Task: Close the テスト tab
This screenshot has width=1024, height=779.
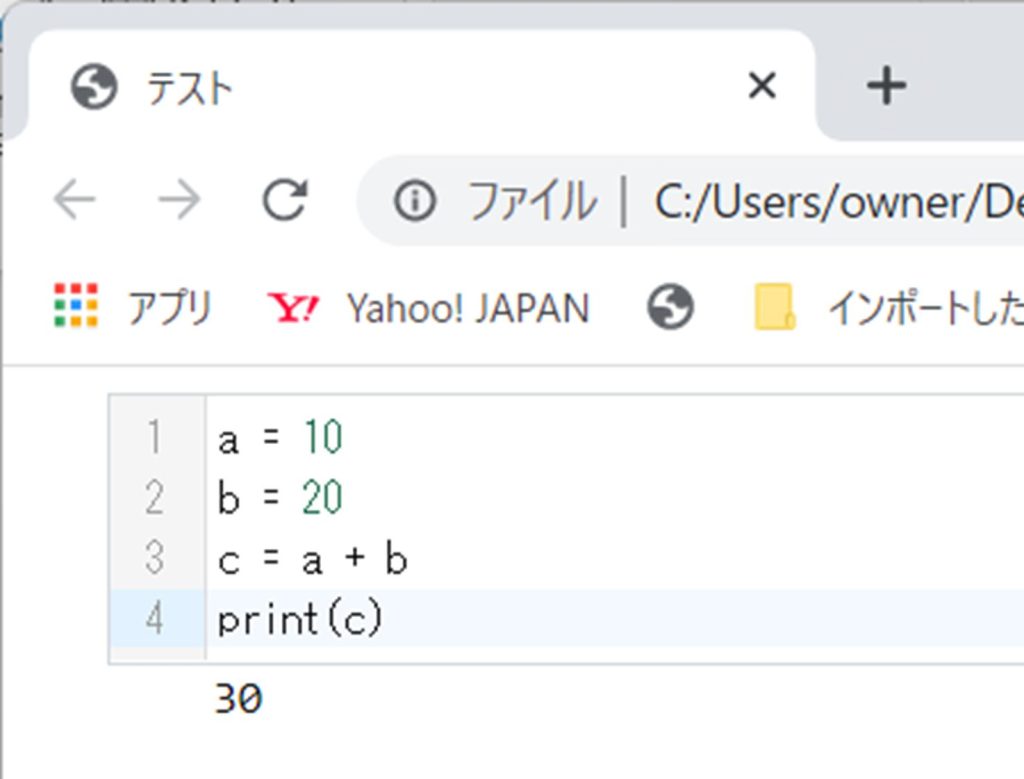Action: click(x=762, y=87)
